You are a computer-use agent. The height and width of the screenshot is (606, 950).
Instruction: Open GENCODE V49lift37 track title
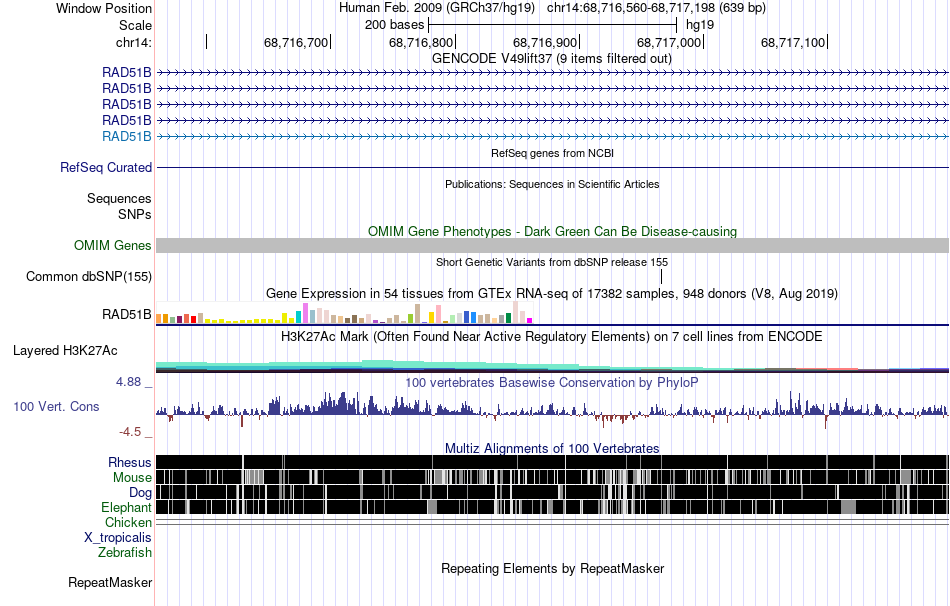552,59
